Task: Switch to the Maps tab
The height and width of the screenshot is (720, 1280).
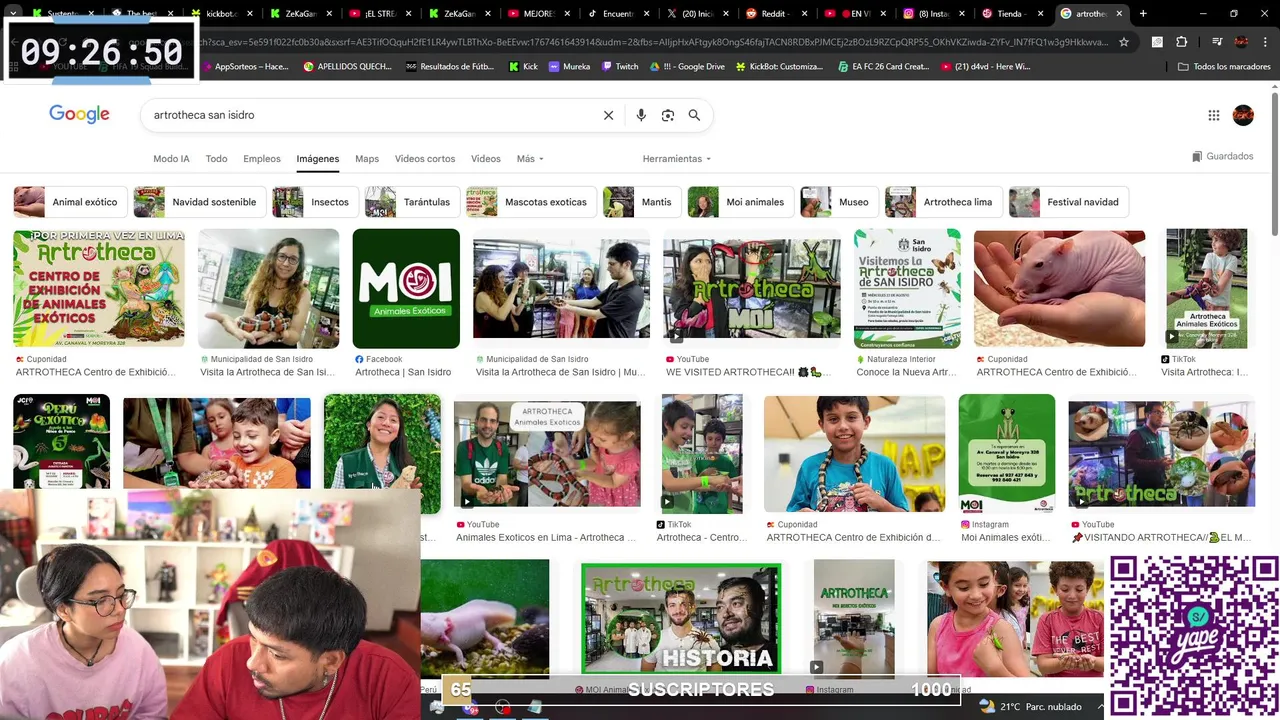Action: point(367,159)
